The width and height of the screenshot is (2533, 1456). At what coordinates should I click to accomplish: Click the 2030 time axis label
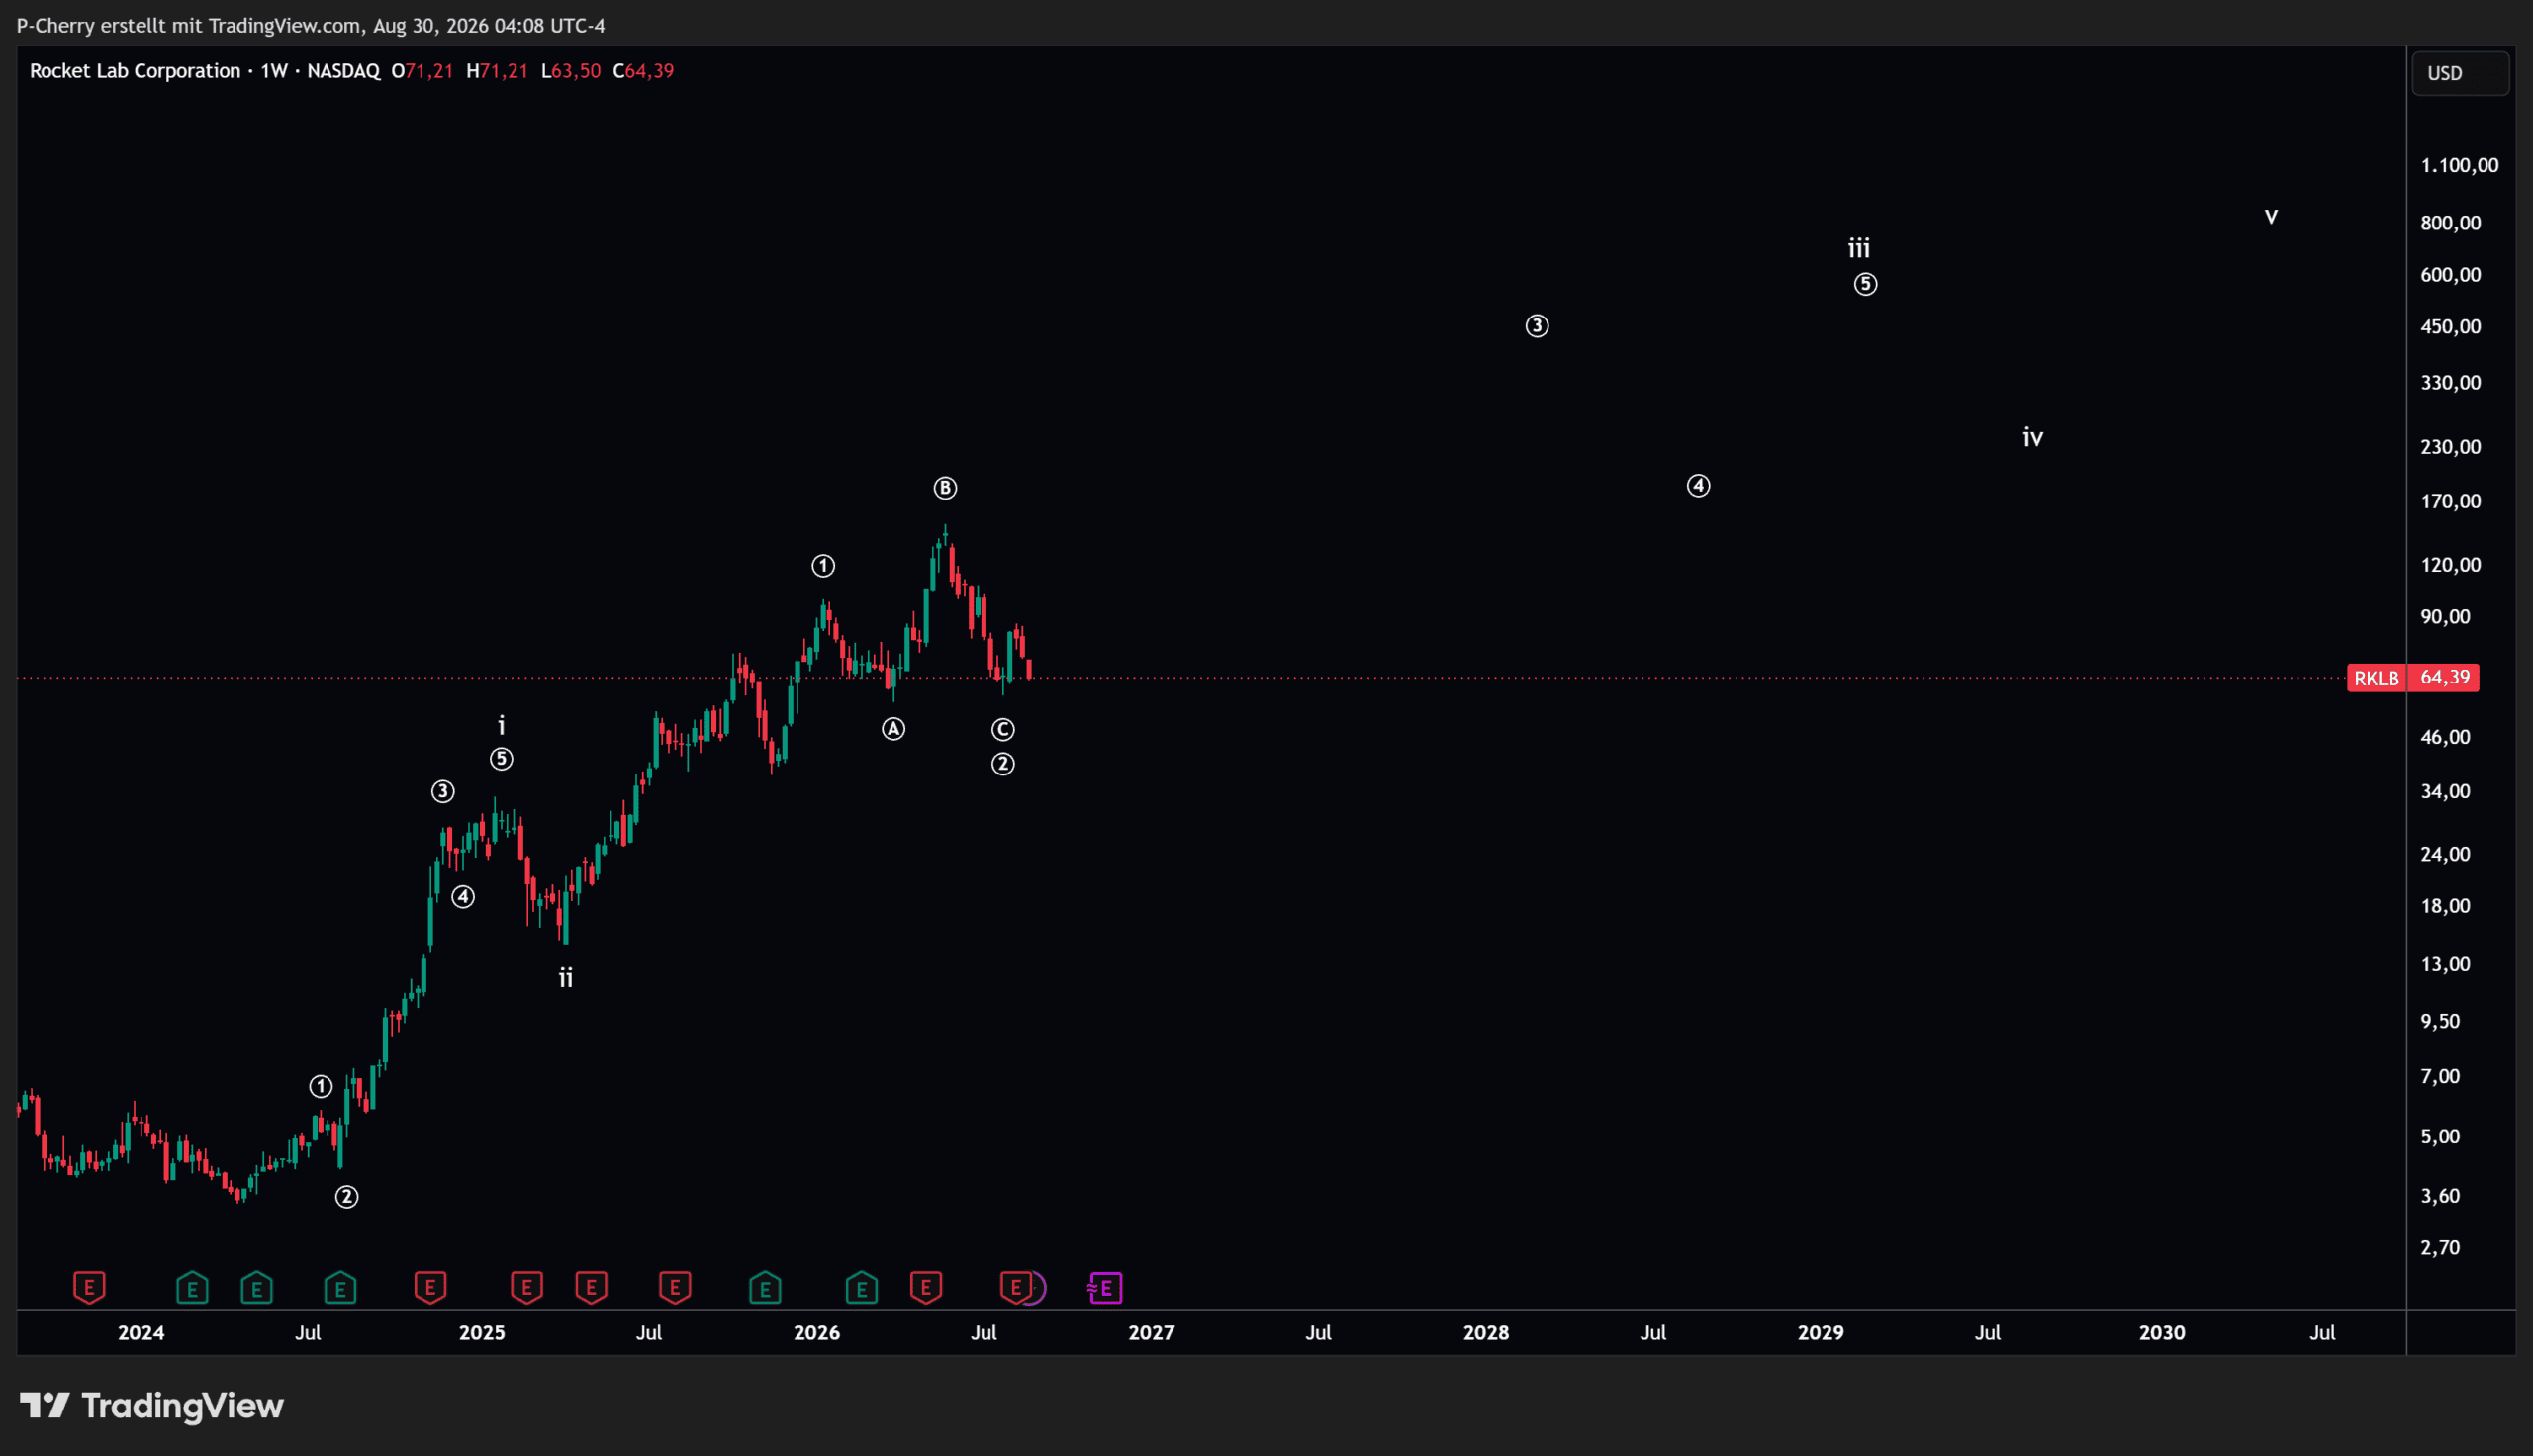[2162, 1333]
